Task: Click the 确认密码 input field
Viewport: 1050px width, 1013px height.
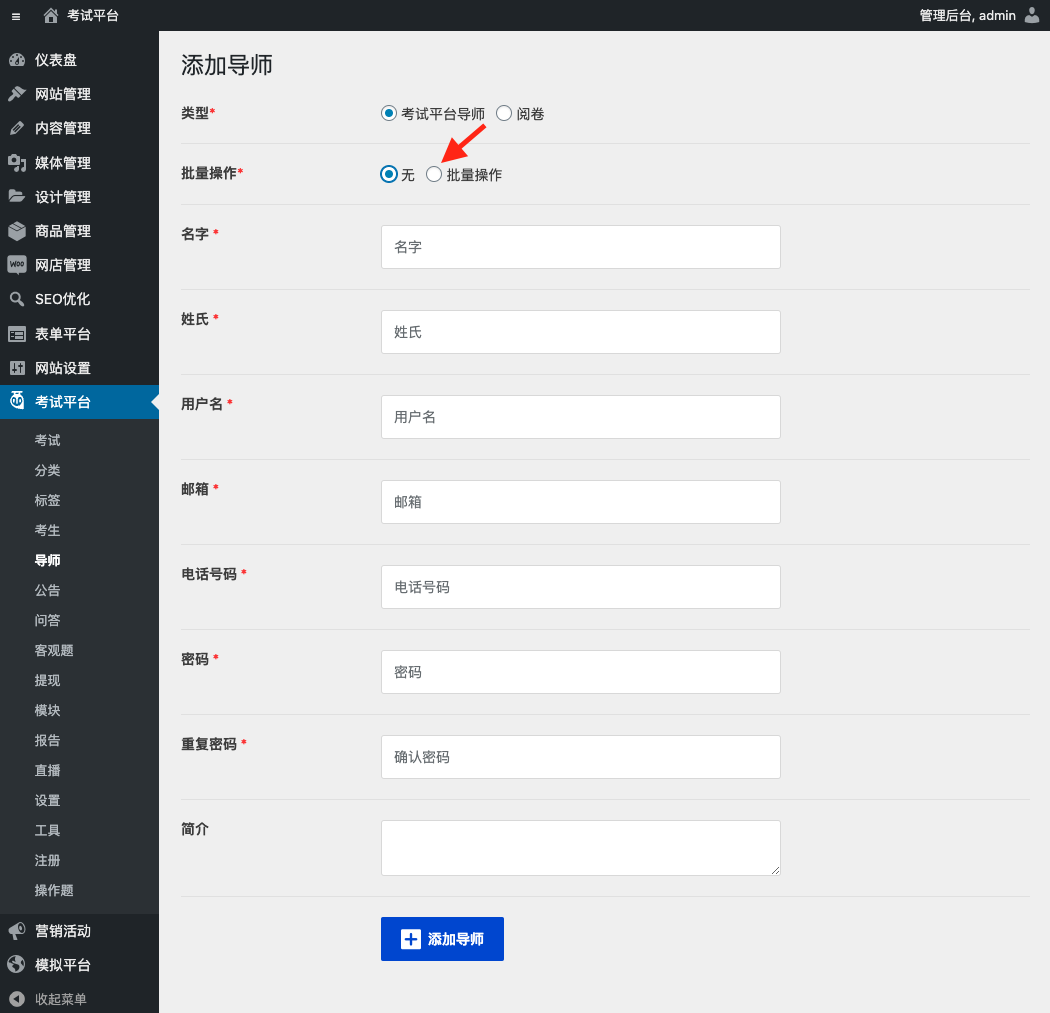Action: pos(581,757)
